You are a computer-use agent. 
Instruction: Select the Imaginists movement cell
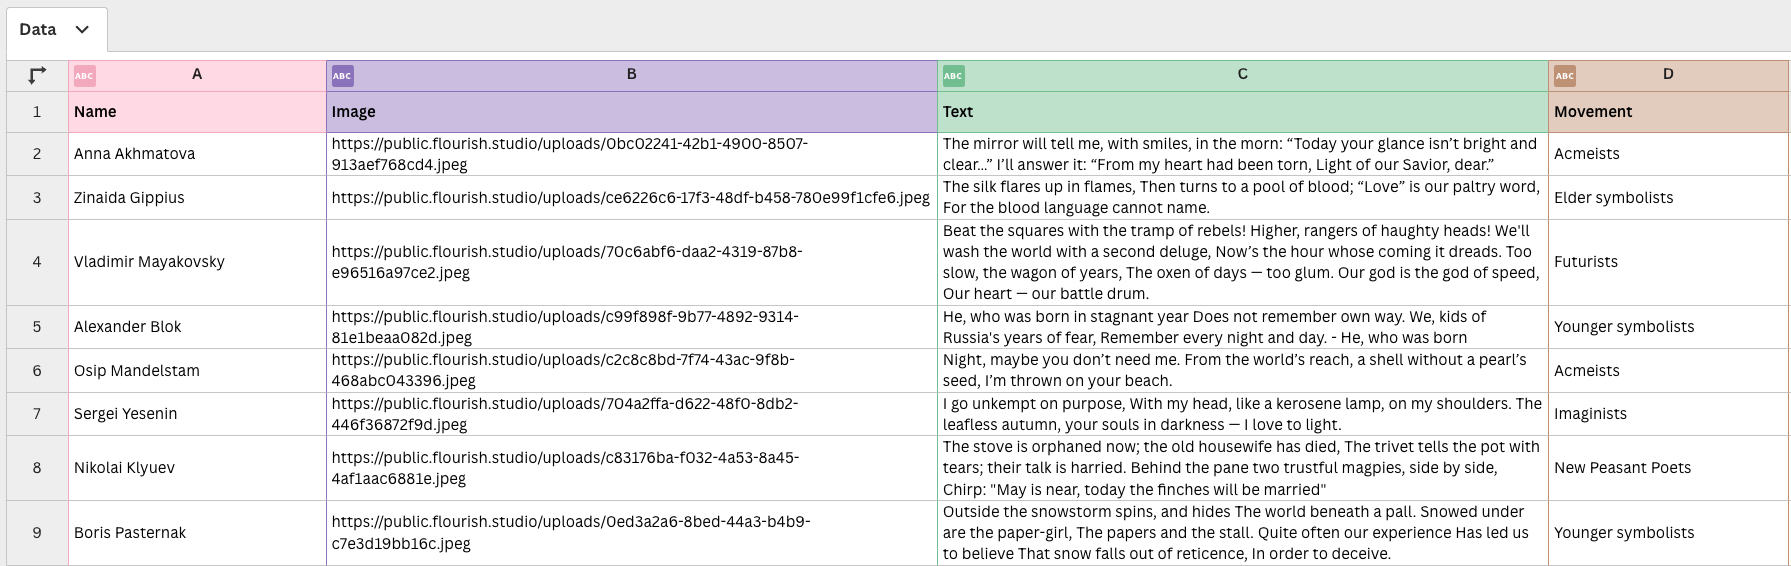pos(1668,414)
